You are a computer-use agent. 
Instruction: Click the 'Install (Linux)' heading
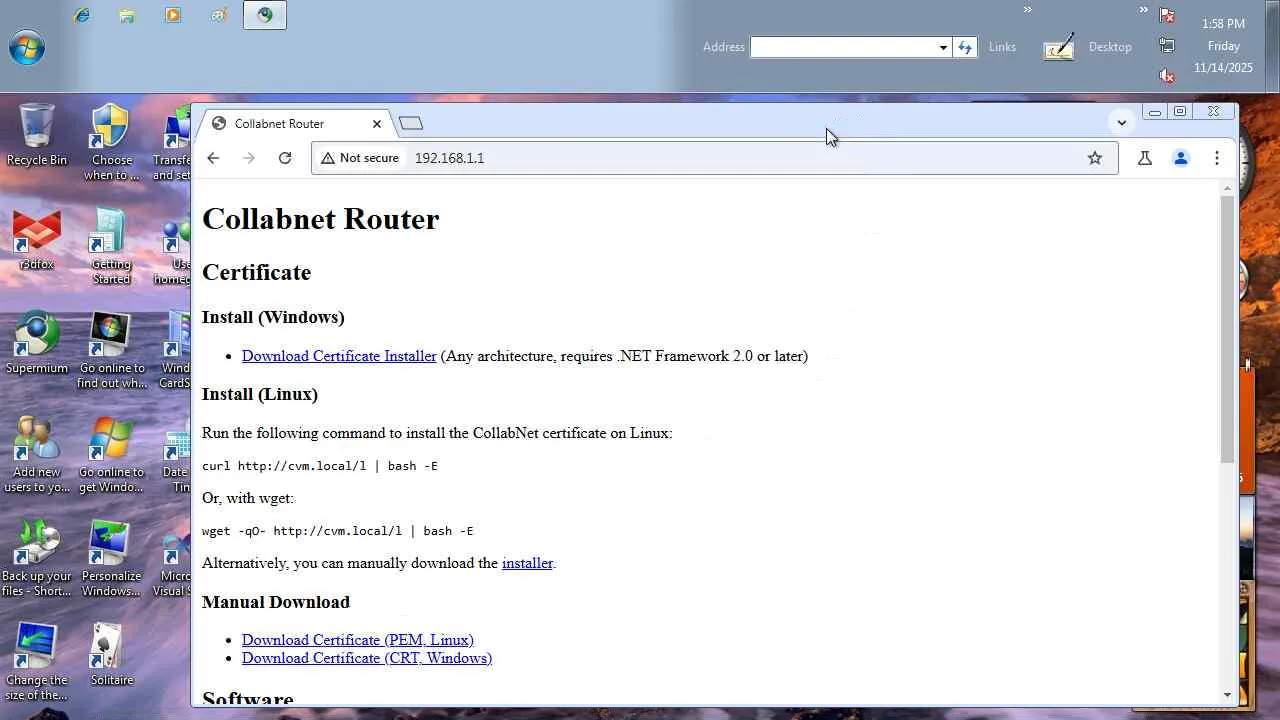[260, 394]
